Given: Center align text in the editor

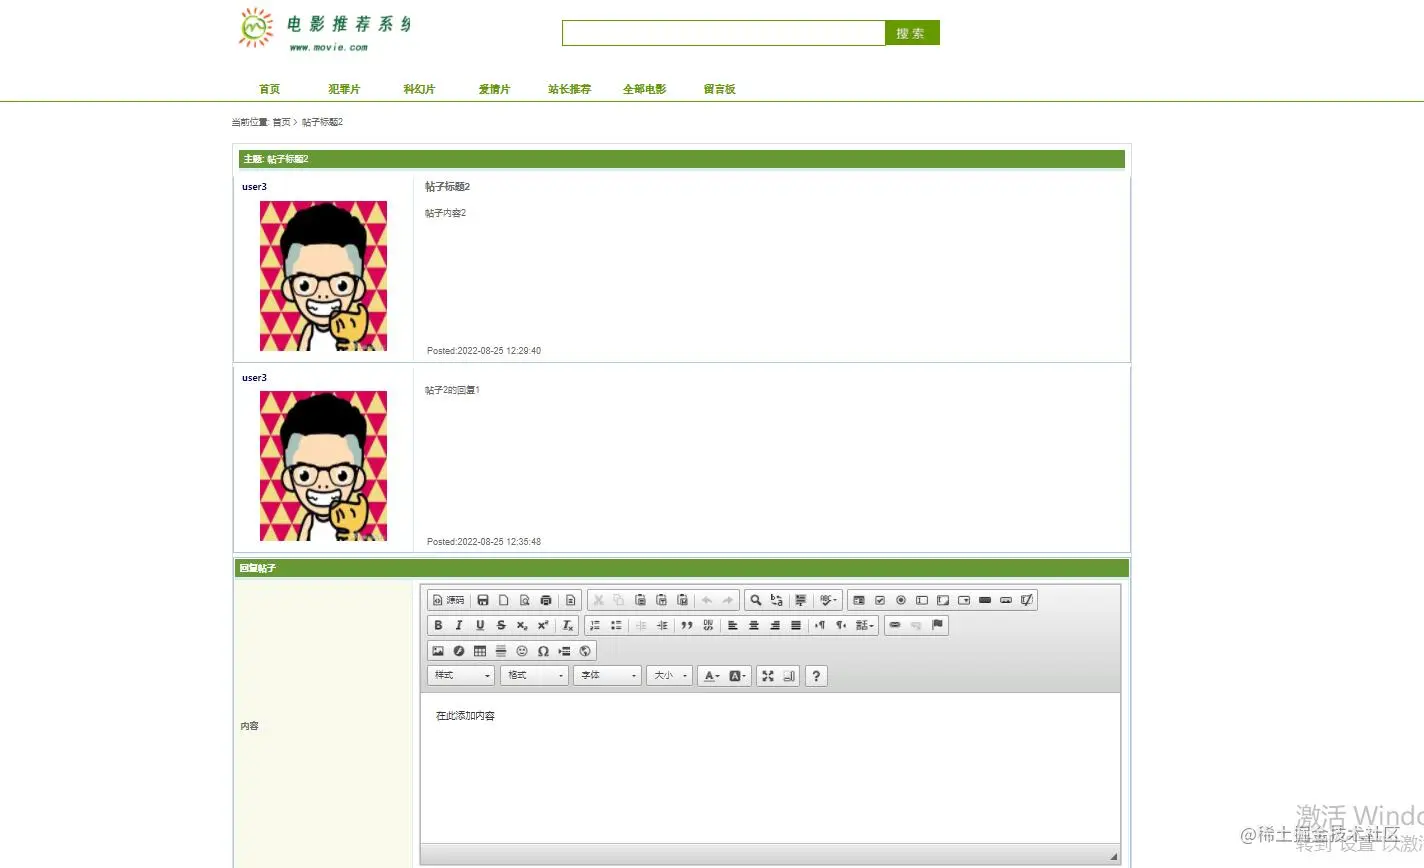Looking at the screenshot, I should (754, 625).
